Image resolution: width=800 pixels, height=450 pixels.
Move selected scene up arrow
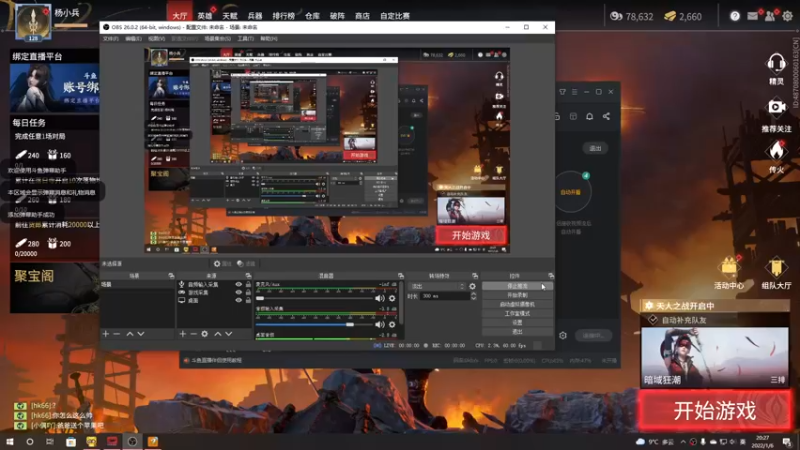pos(130,334)
